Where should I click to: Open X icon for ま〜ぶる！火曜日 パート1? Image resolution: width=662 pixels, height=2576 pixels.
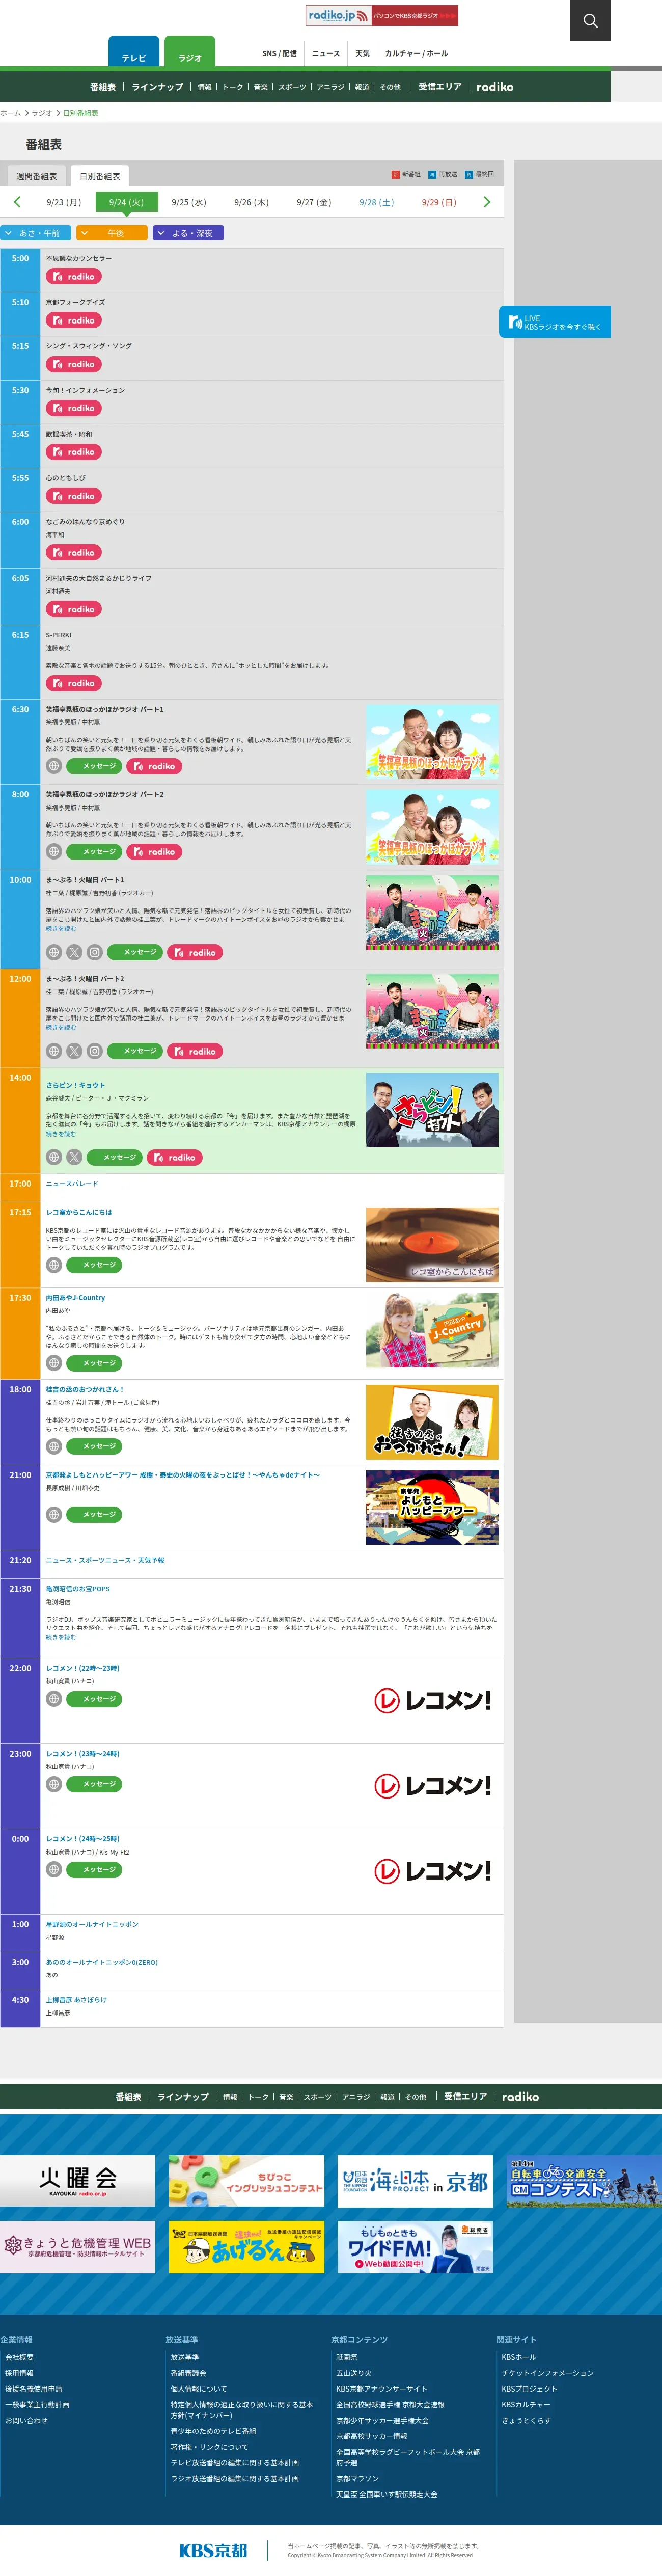74,952
